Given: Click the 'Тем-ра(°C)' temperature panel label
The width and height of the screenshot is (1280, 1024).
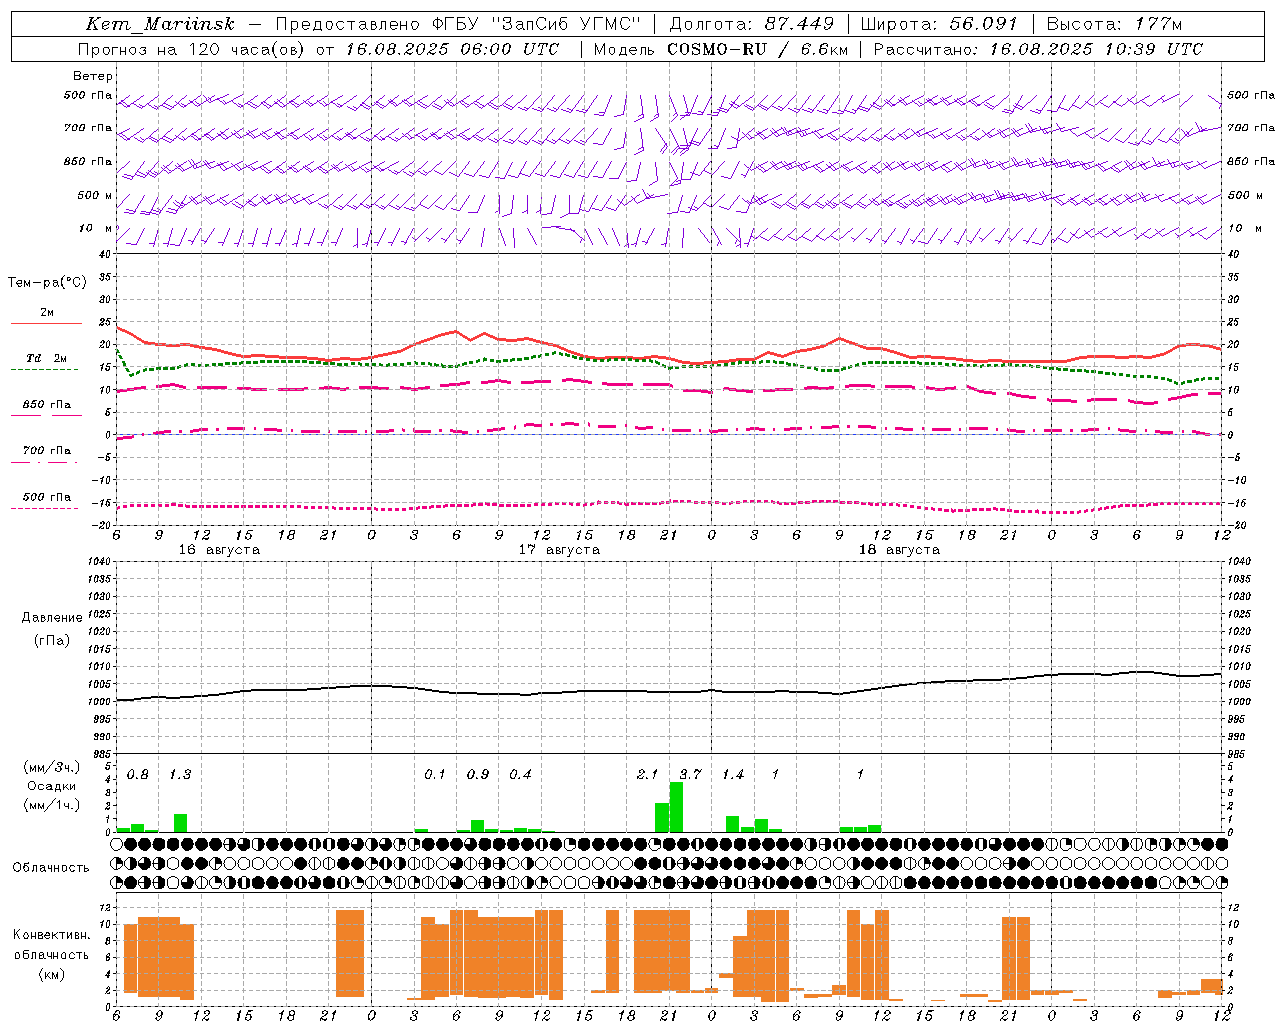Looking at the screenshot, I should coord(47,283).
